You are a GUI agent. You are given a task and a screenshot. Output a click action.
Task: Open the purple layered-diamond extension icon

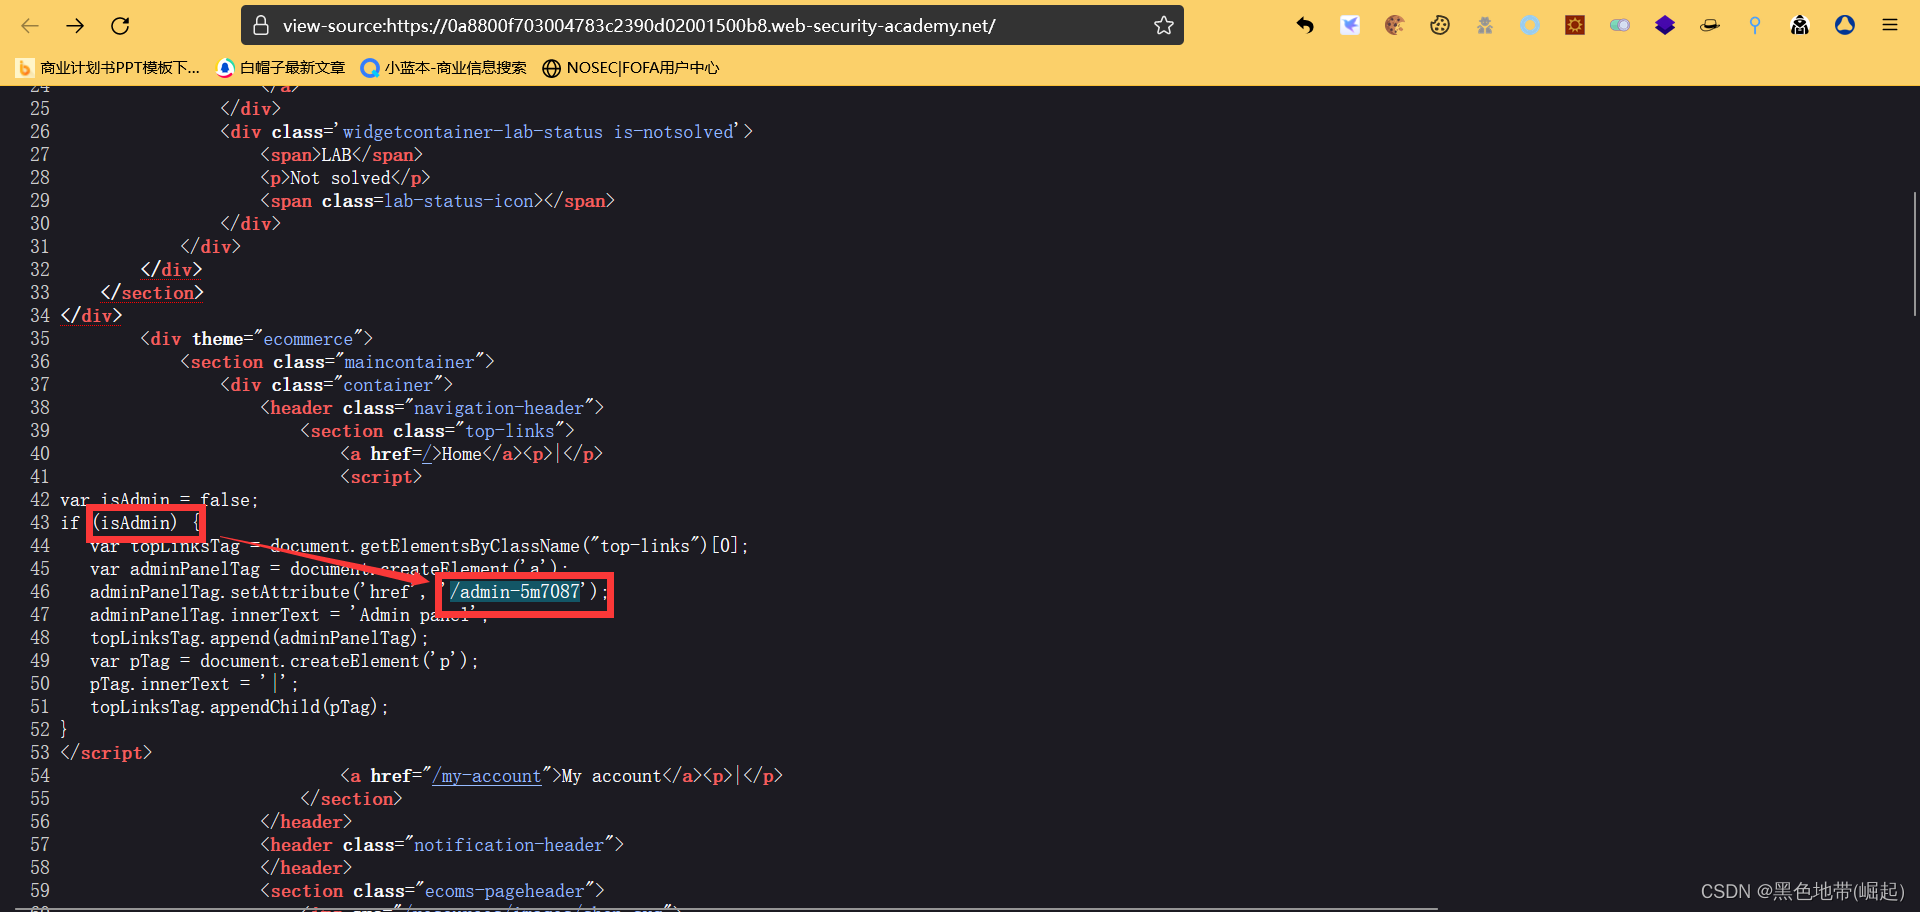[x=1664, y=26]
